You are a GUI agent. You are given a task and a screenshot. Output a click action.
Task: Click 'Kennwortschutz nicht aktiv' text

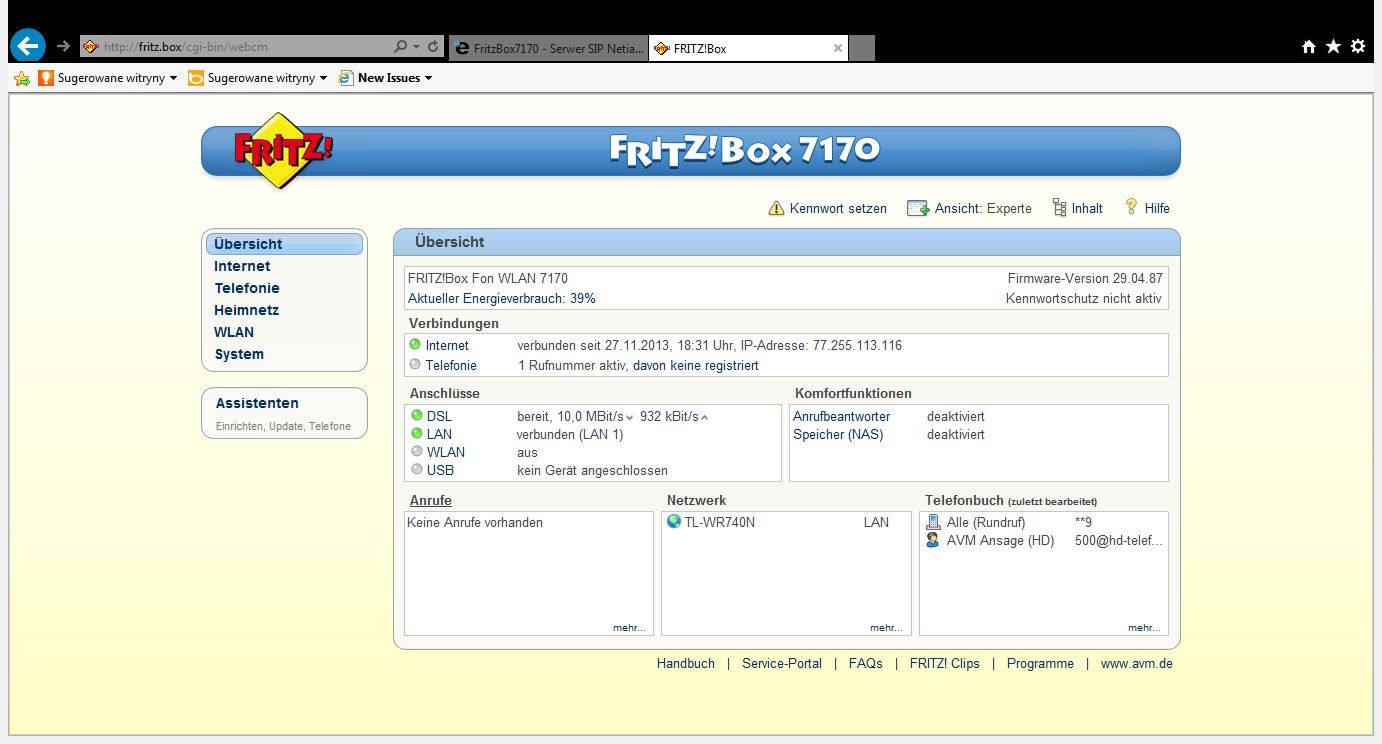(x=1084, y=298)
